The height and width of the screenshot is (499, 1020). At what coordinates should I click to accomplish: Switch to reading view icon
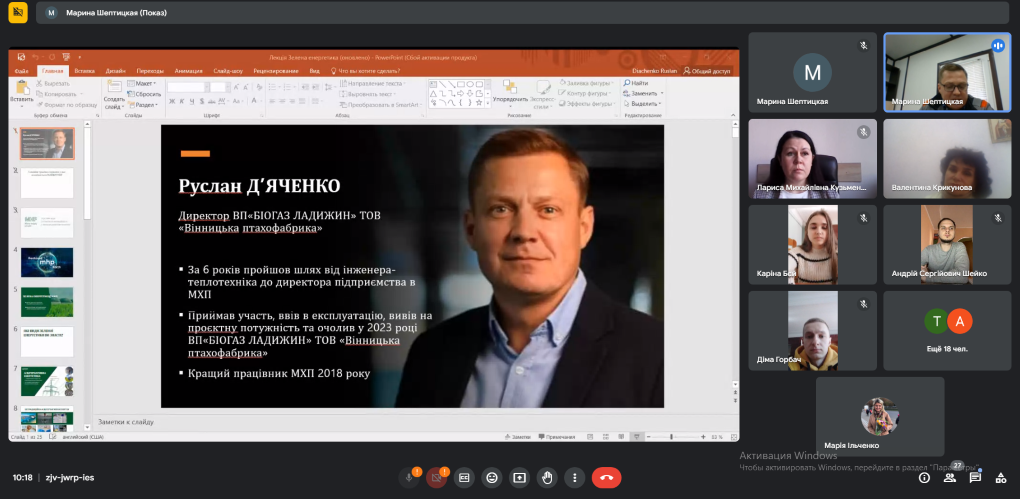621,437
